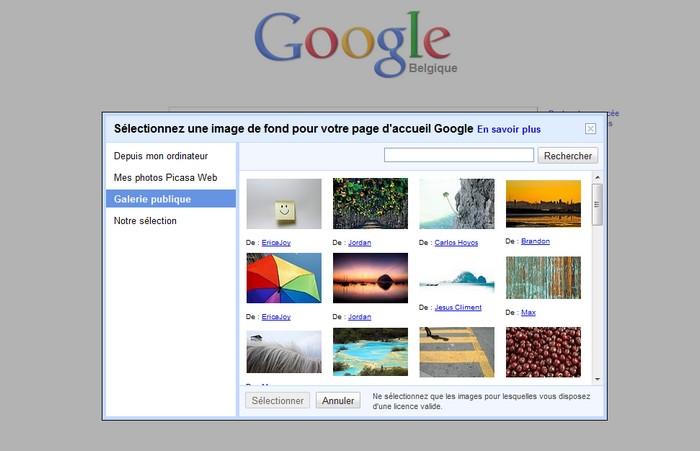Pick the smiley sticky note thumbnail
Image resolution: width=700 pixels, height=451 pixels.
pyautogui.click(x=284, y=204)
